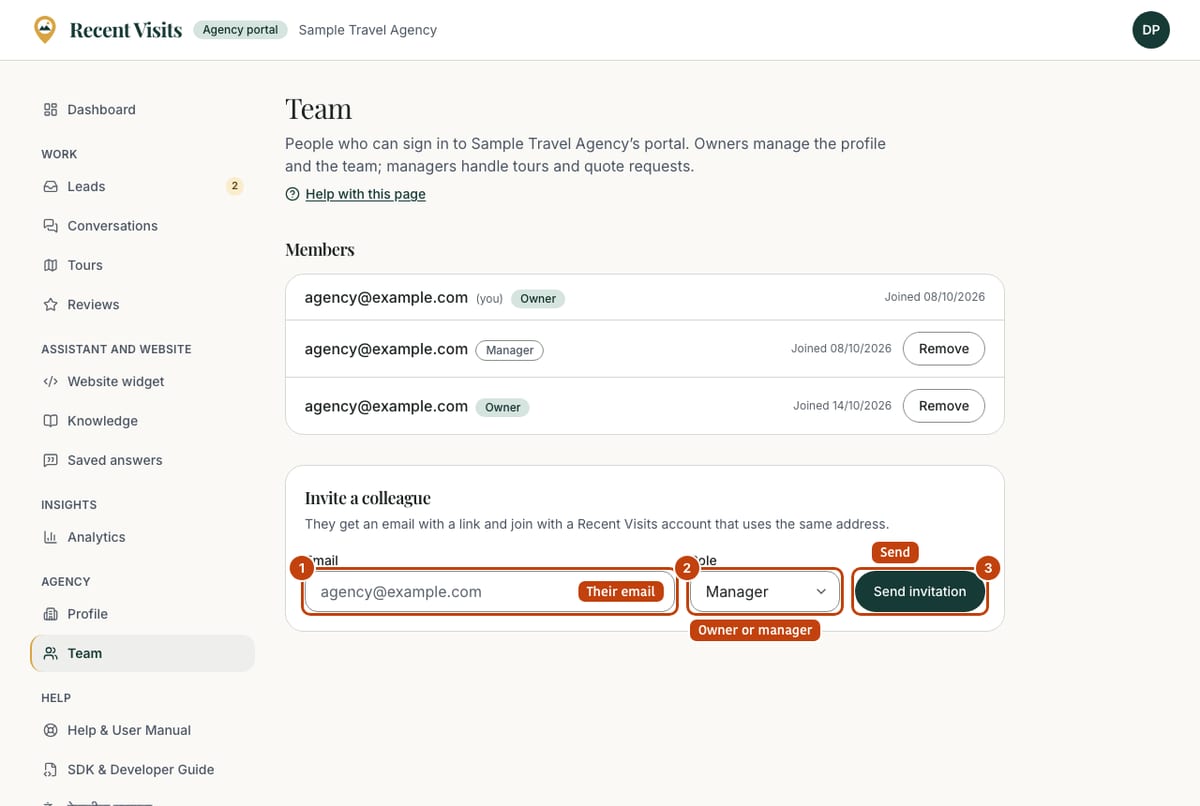The height and width of the screenshot is (806, 1200).
Task: Select the Team sidebar item
Action: (143, 653)
